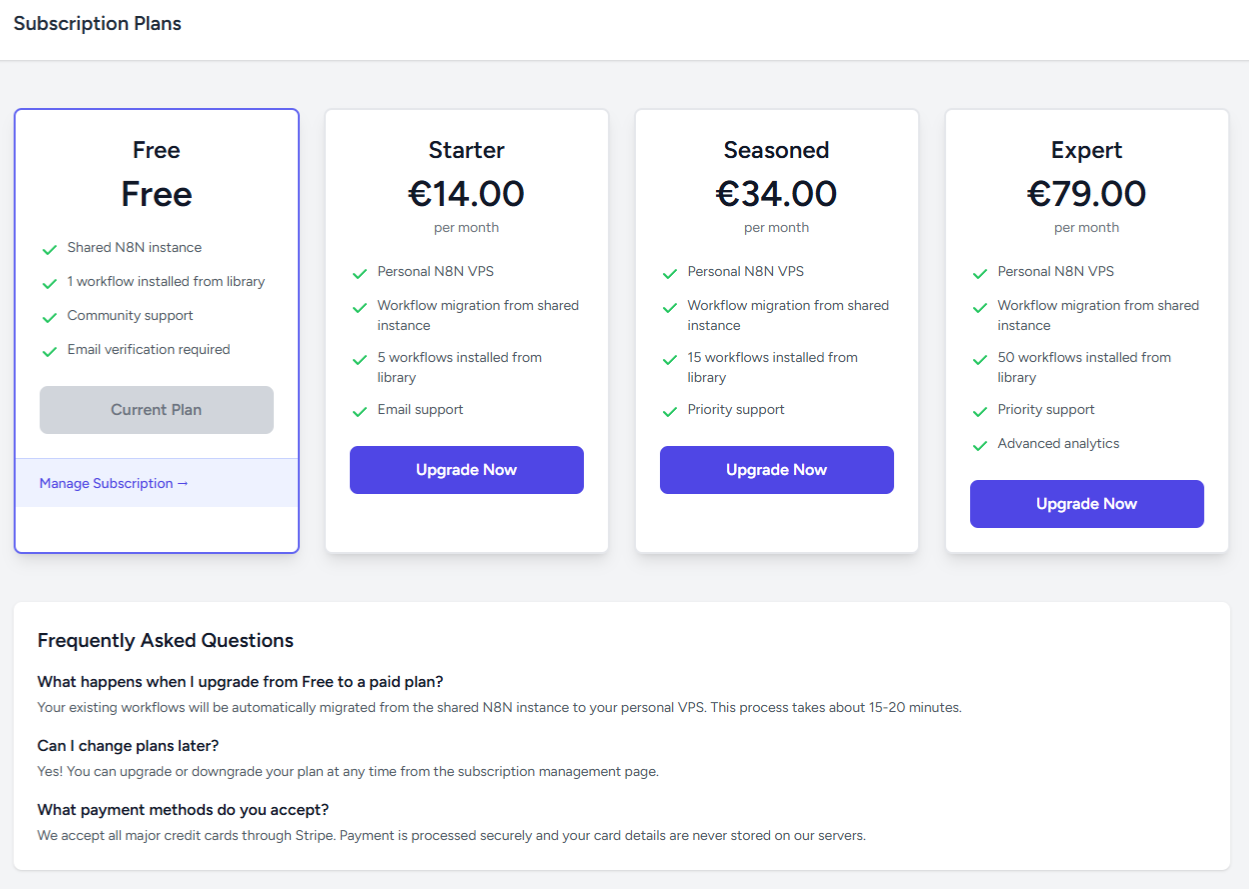This screenshot has height=889, width=1249.
Task: Open Manage Subscription via the arrow link
Action: [113, 483]
